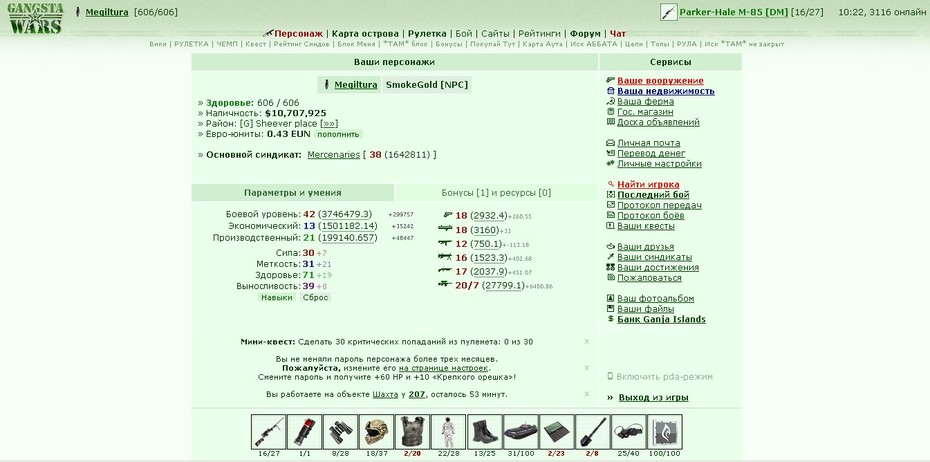
Task: Open Чат in the main menu
Action: 617,34
